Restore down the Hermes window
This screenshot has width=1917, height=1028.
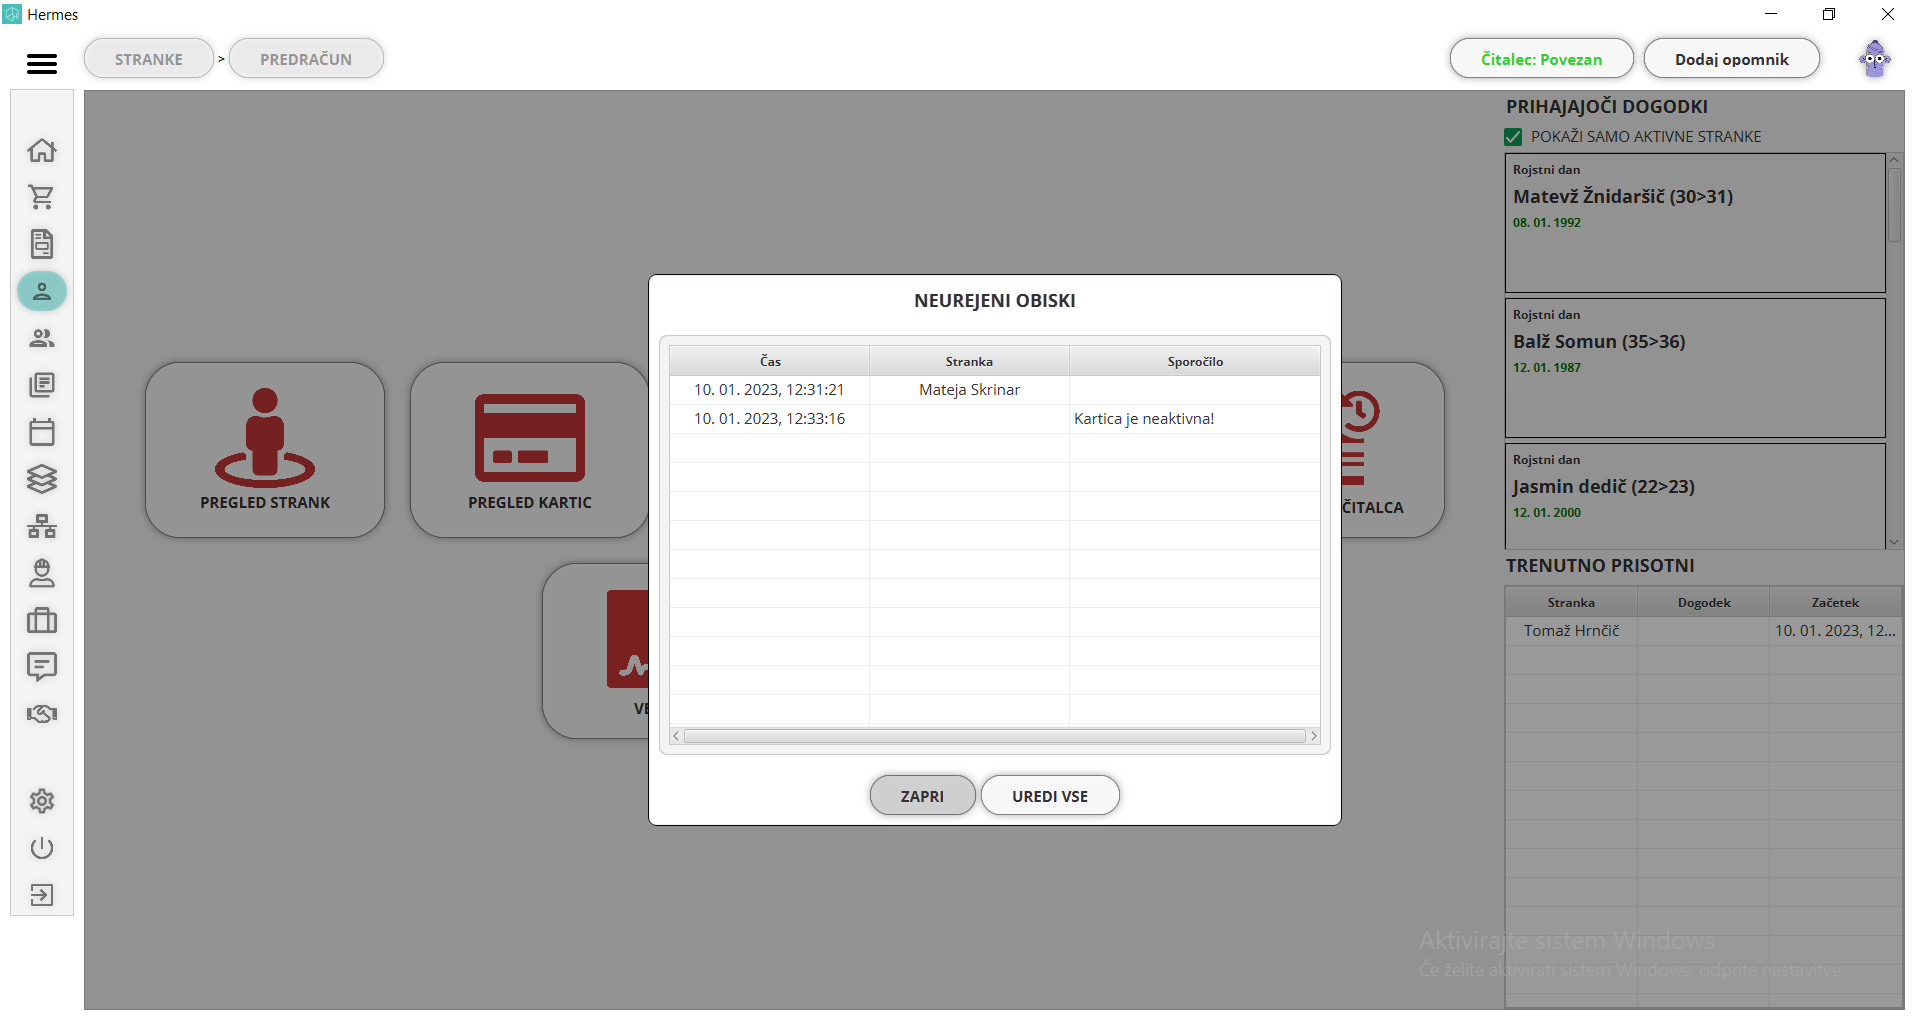coord(1829,14)
